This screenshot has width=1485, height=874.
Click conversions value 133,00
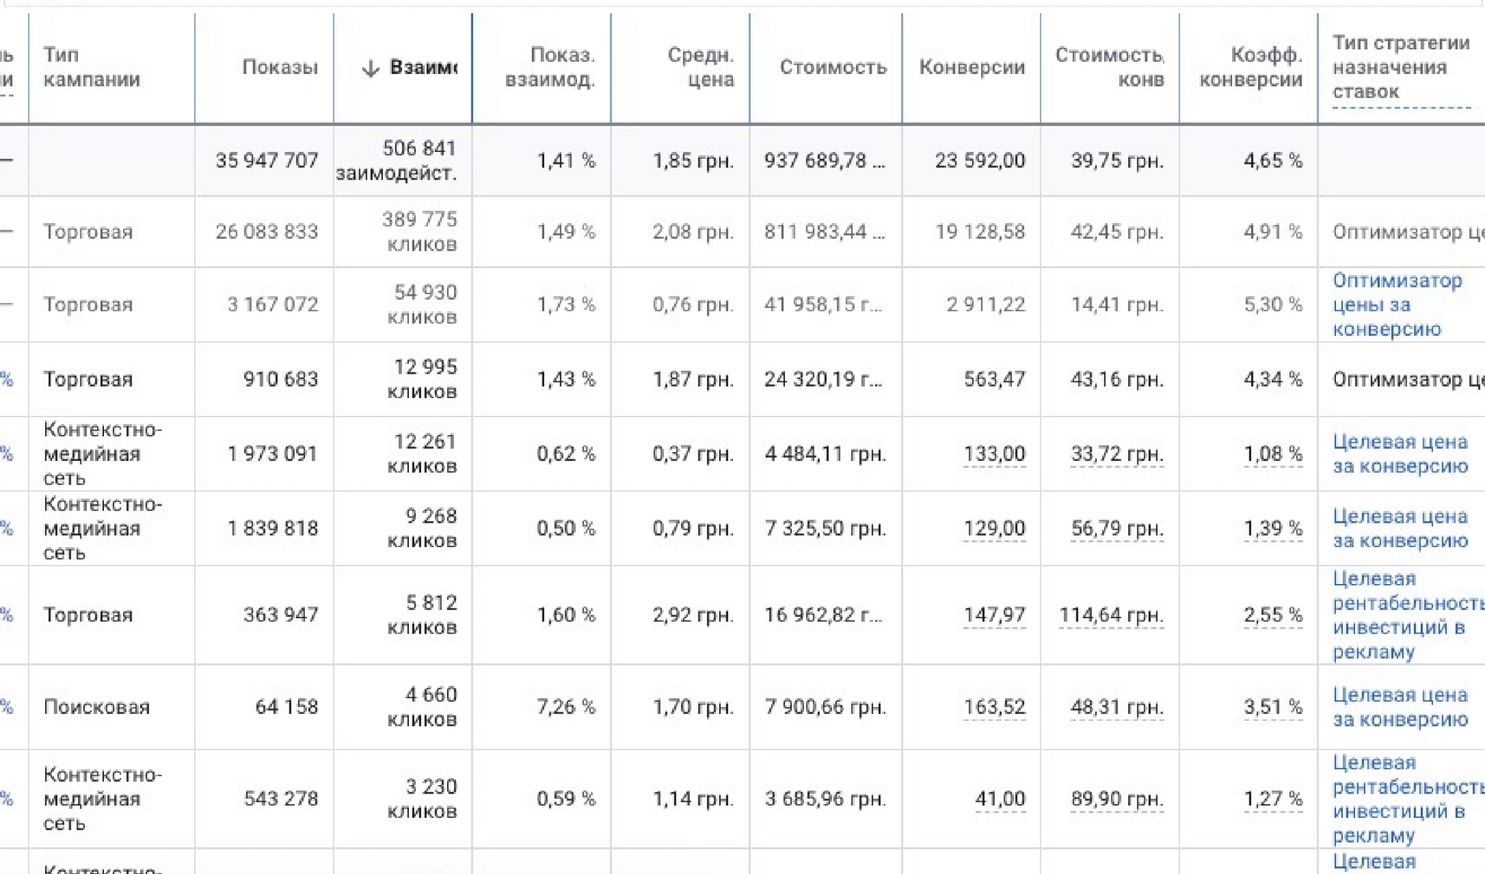pyautogui.click(x=994, y=454)
